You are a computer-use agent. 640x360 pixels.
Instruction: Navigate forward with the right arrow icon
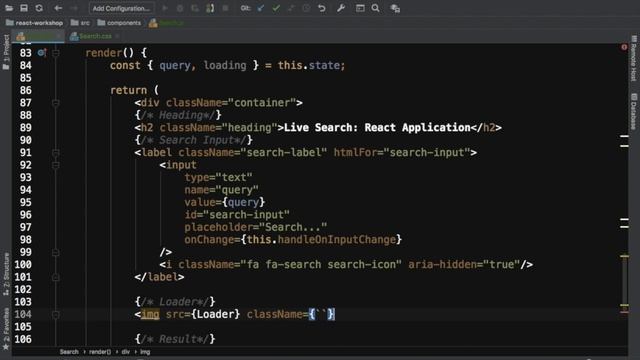[74, 8]
